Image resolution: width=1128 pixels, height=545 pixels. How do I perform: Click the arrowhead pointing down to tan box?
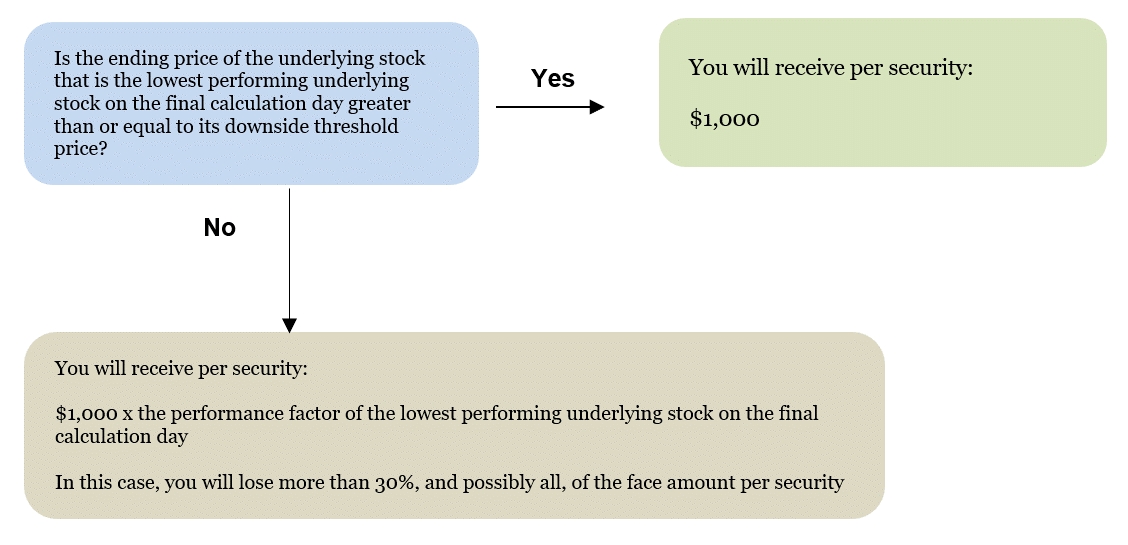tap(289, 325)
